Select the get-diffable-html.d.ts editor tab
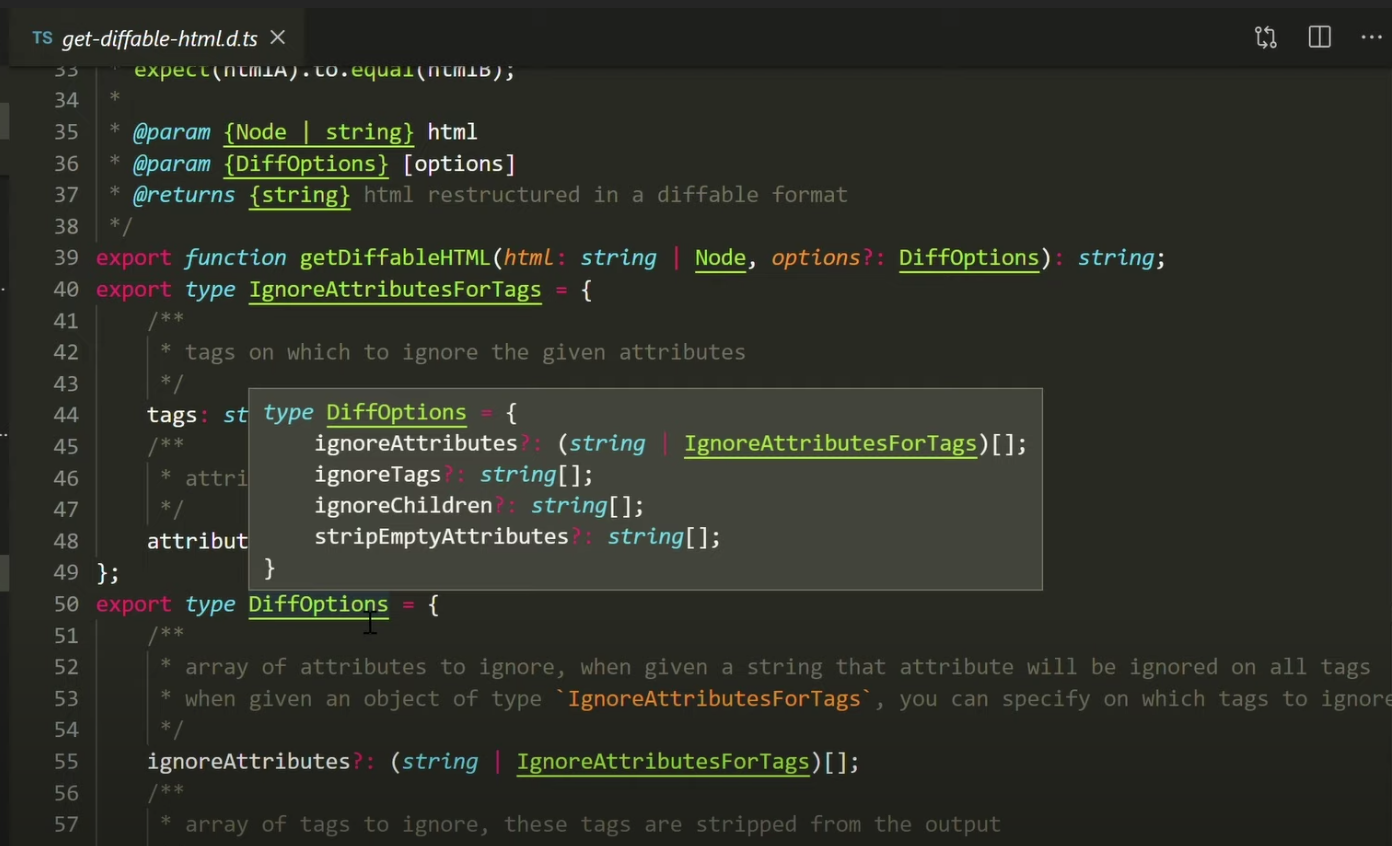Screen dimensions: 1392x846 [159, 38]
